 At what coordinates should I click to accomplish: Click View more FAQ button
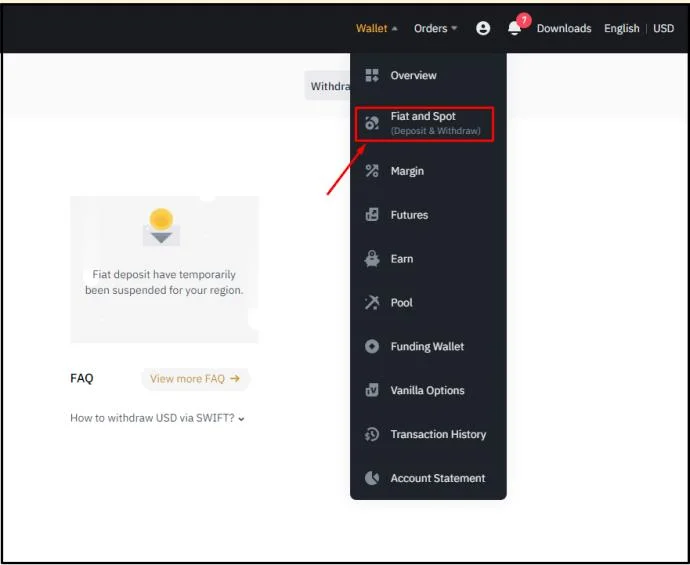point(195,378)
